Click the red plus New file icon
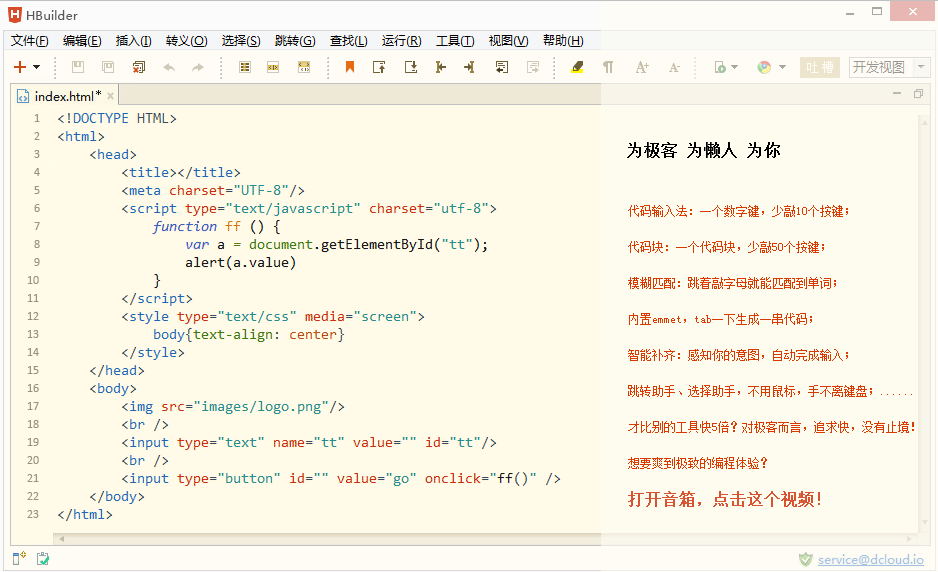 (20, 67)
